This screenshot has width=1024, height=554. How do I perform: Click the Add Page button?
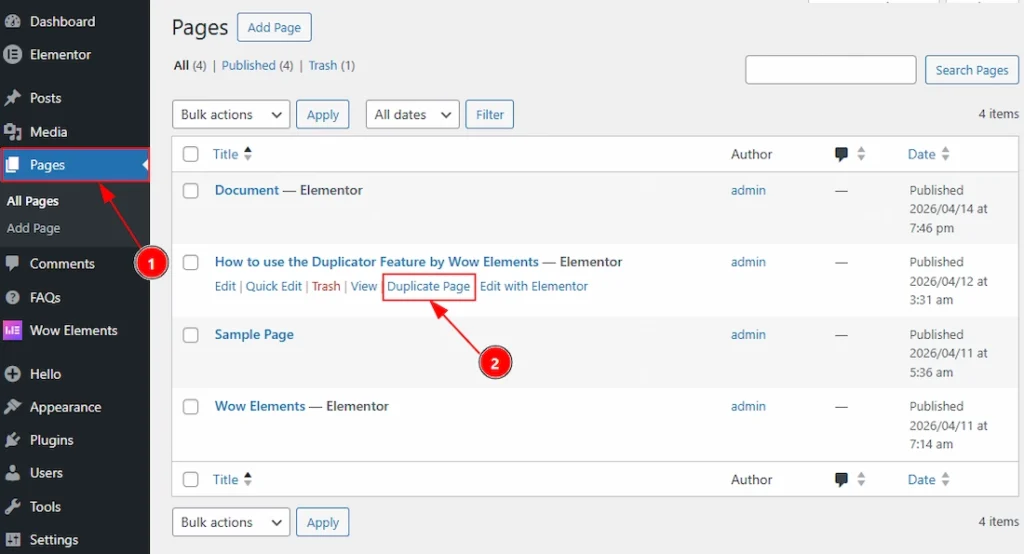click(274, 27)
